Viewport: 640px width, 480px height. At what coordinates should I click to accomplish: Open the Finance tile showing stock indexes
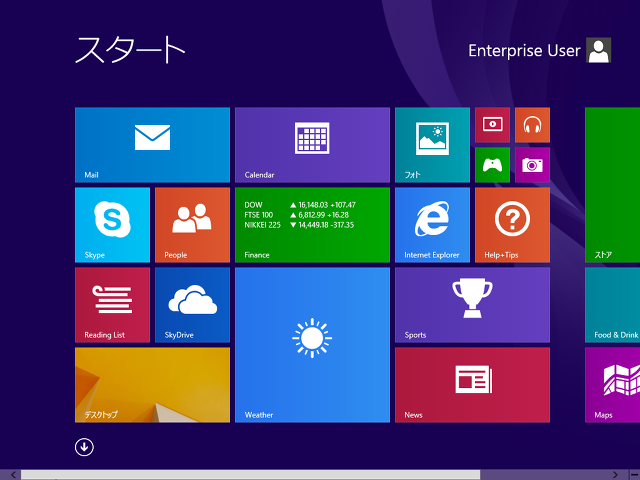point(312,225)
